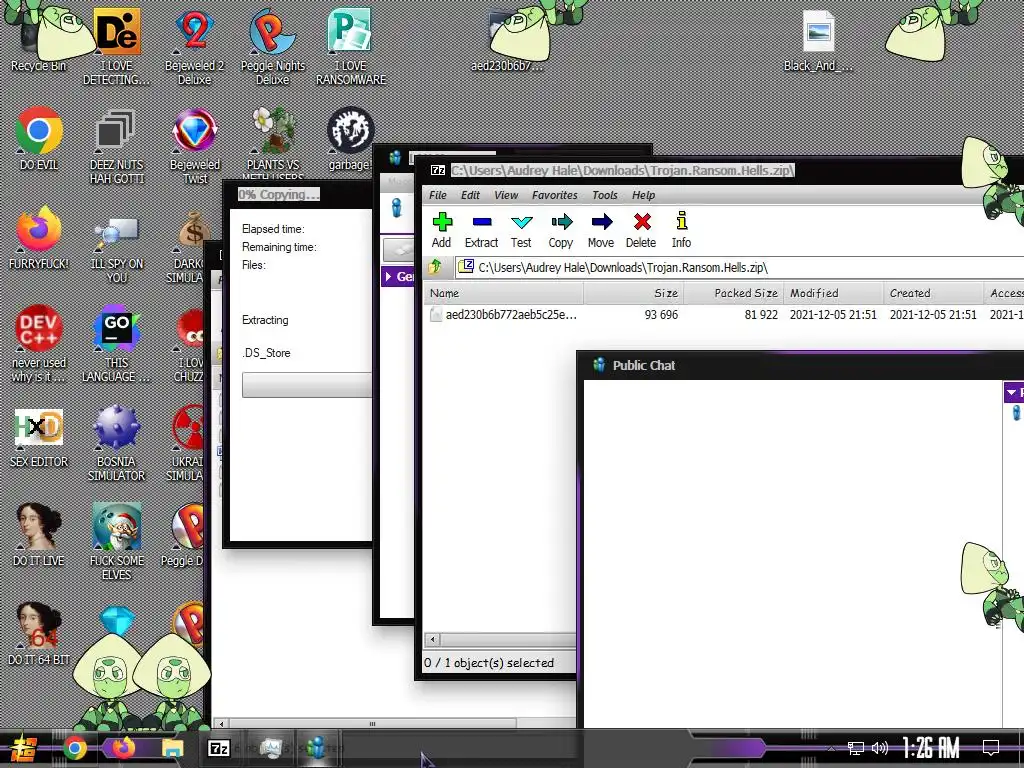Click the extraction progress bar

coord(307,385)
